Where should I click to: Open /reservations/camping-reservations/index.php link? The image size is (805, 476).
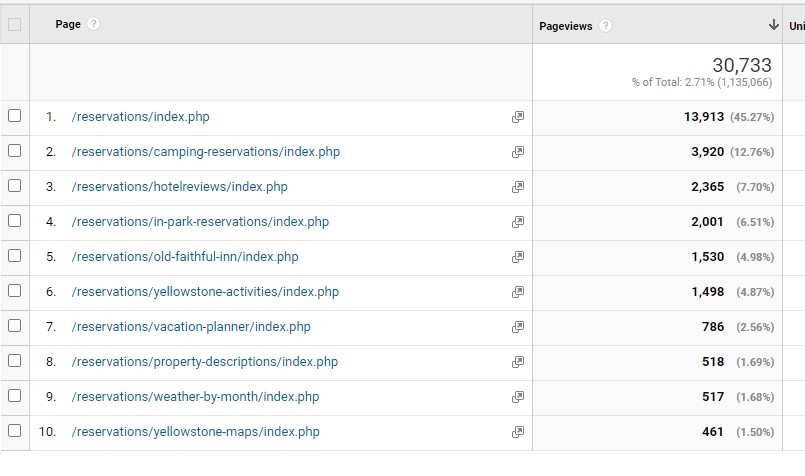click(205, 152)
